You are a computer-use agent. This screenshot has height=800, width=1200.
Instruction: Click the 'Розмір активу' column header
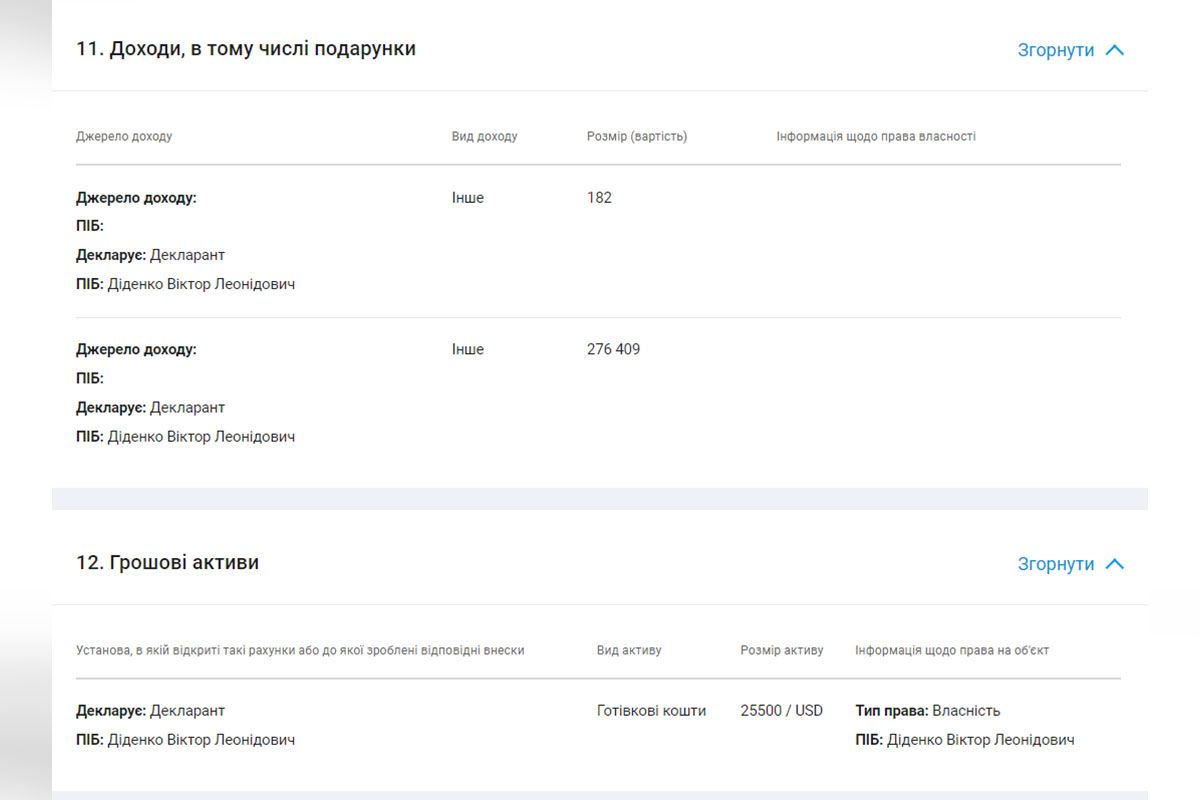click(x=782, y=650)
